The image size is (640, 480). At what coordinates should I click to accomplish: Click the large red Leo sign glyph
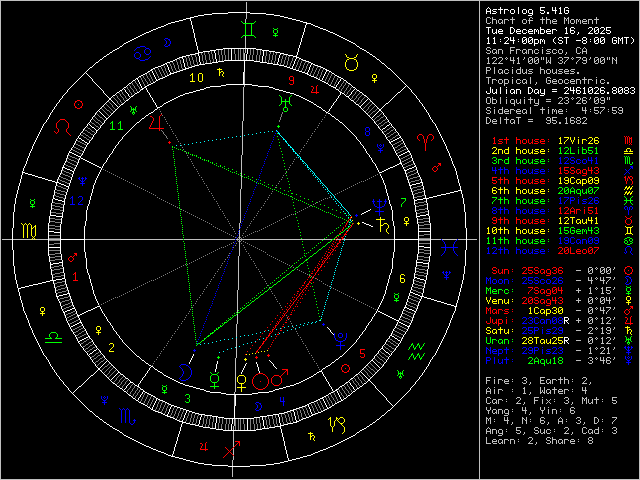(62, 127)
